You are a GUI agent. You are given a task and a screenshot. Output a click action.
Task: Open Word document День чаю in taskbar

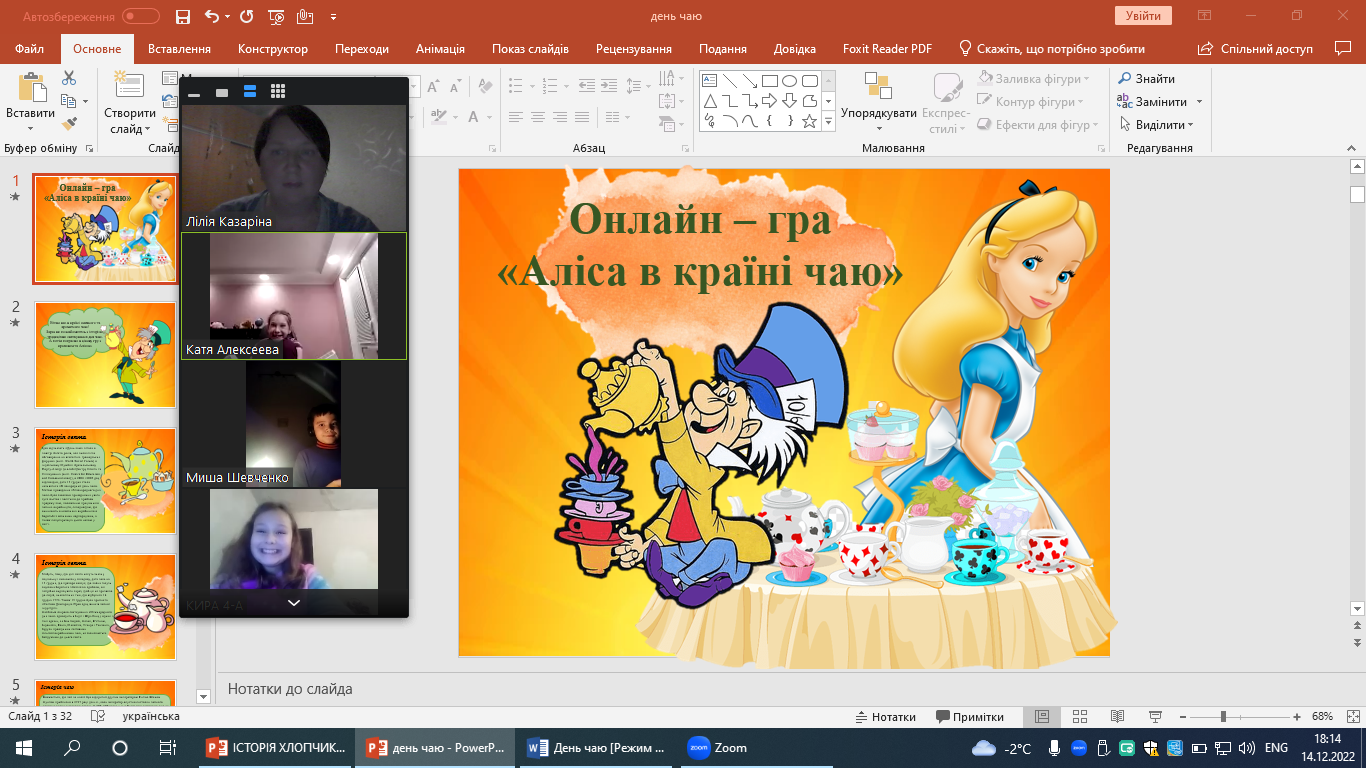tap(598, 748)
